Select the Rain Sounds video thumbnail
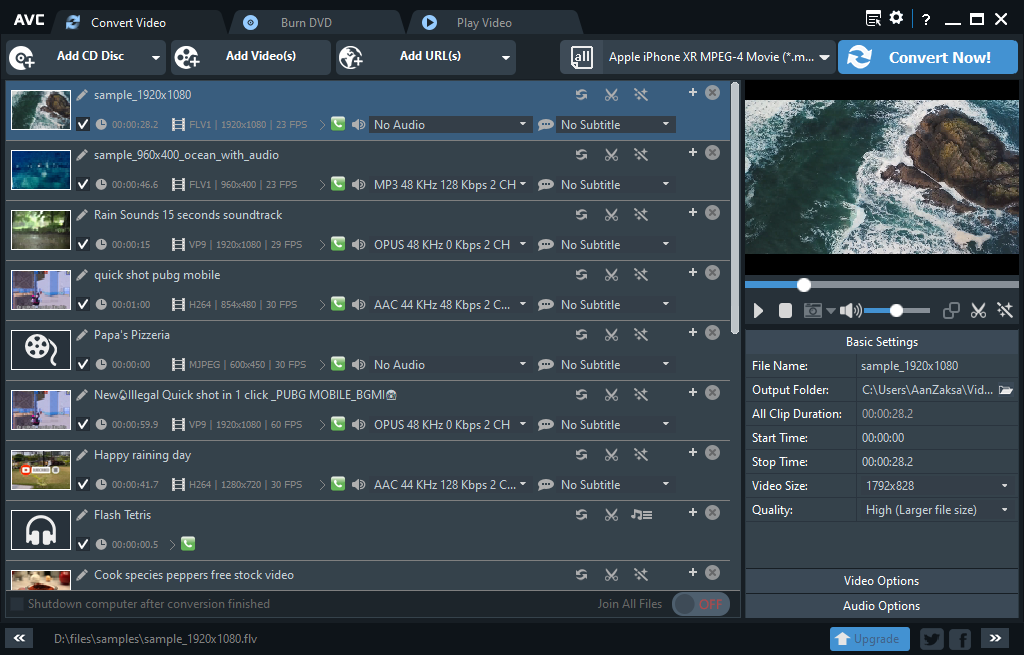This screenshot has width=1024, height=655. [41, 230]
